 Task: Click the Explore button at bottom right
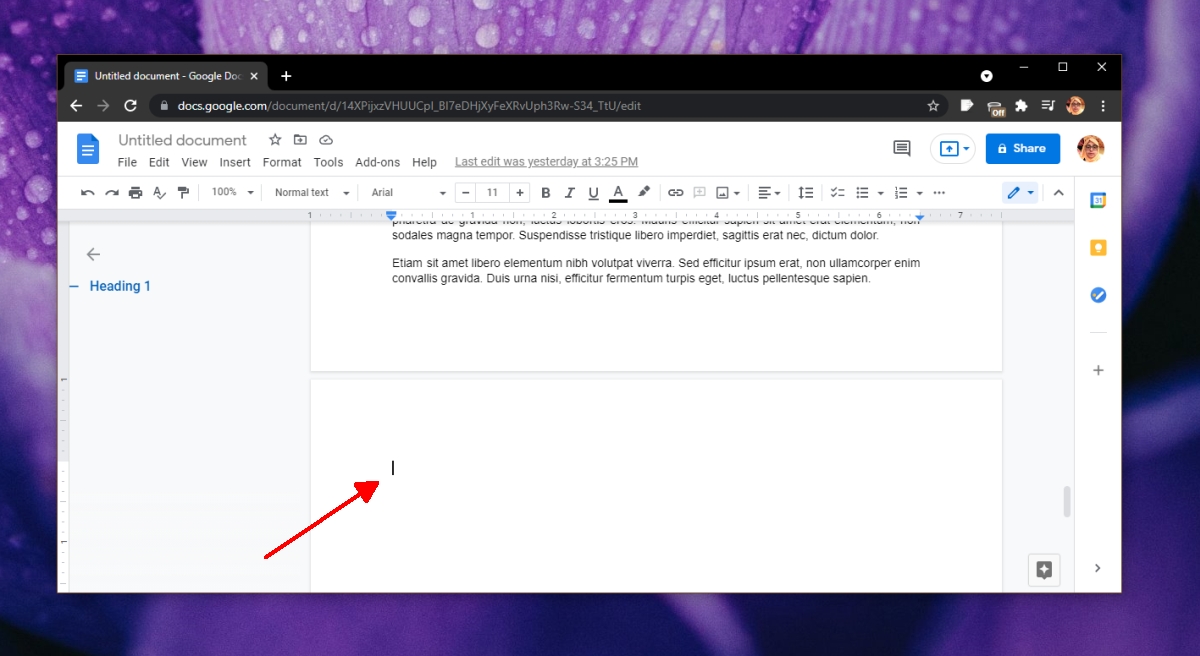(x=1044, y=570)
